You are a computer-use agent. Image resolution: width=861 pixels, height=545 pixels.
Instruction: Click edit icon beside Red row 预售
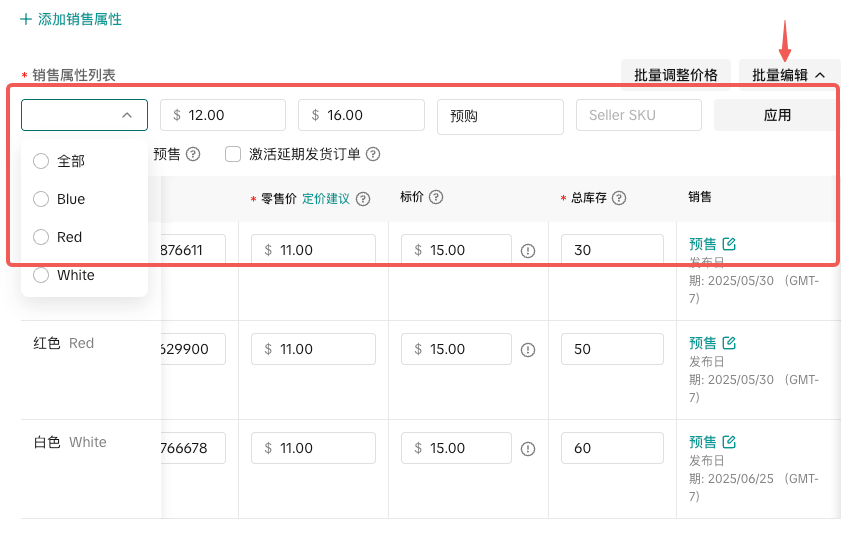[x=729, y=343]
